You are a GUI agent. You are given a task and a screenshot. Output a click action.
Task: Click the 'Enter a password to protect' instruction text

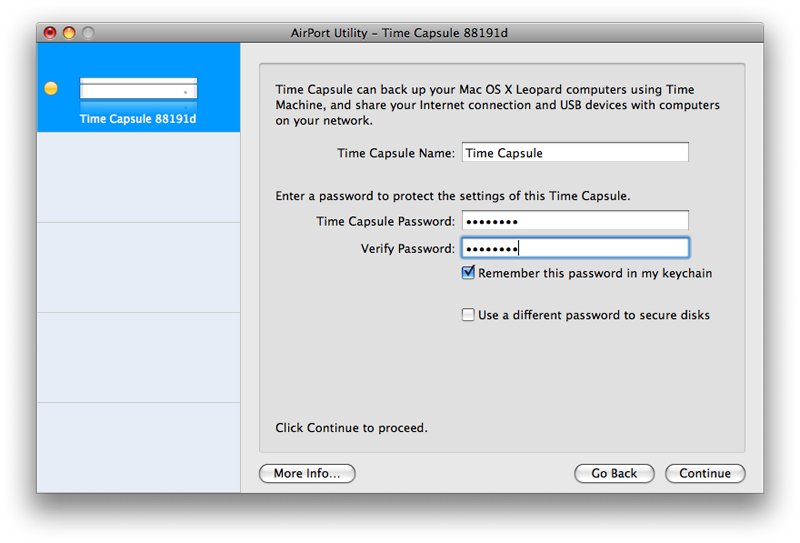(x=453, y=196)
